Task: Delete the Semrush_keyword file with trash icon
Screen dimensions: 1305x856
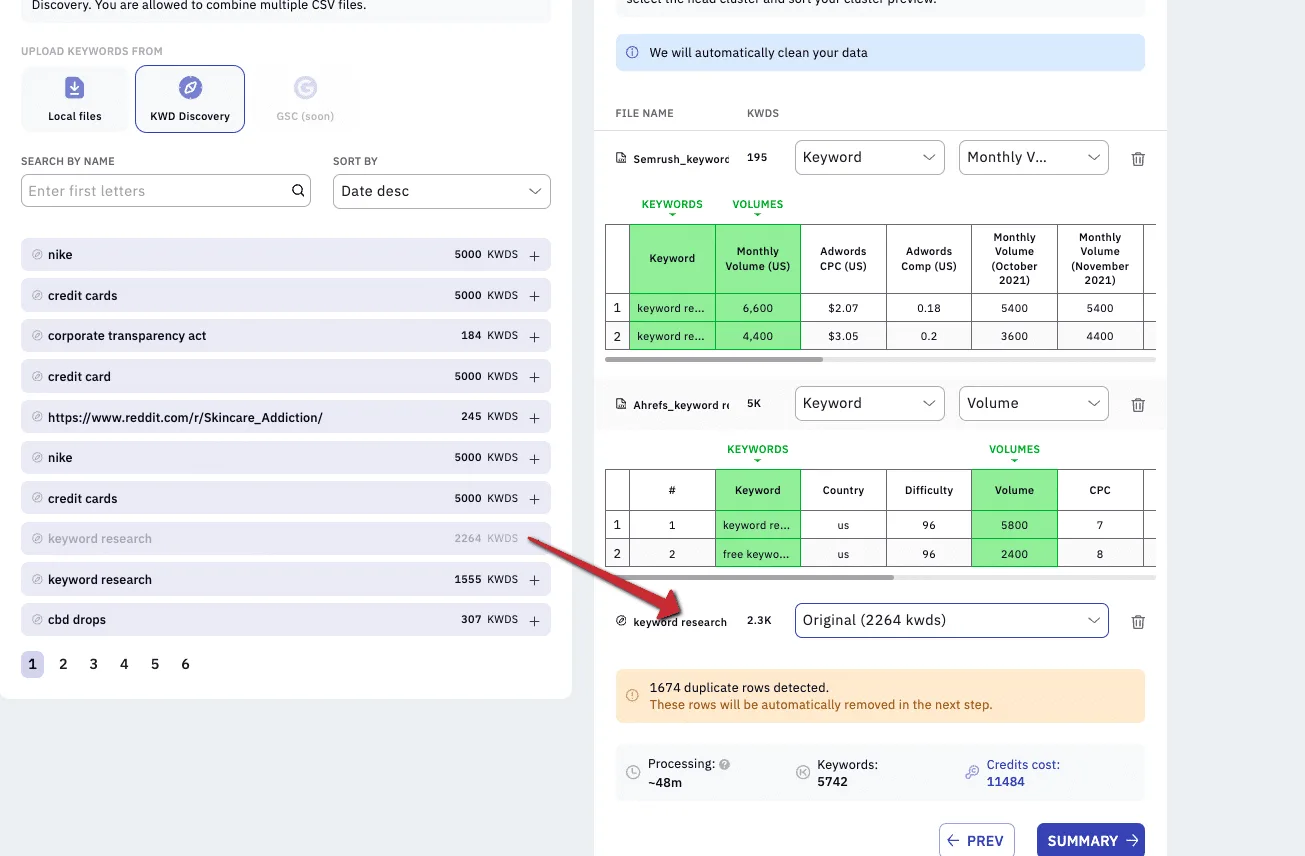Action: click(1138, 159)
